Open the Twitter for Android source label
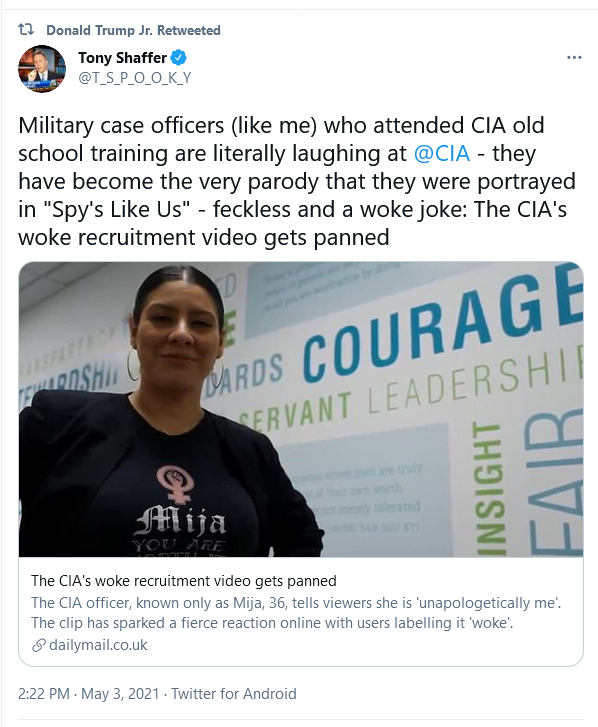This screenshot has height=727, width=598. [x=234, y=694]
